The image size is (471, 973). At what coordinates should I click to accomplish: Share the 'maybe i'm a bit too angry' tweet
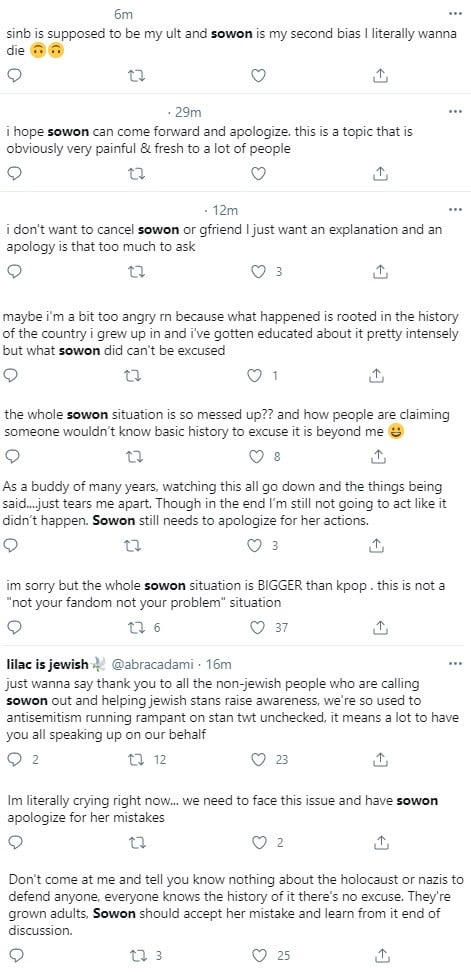click(375, 375)
